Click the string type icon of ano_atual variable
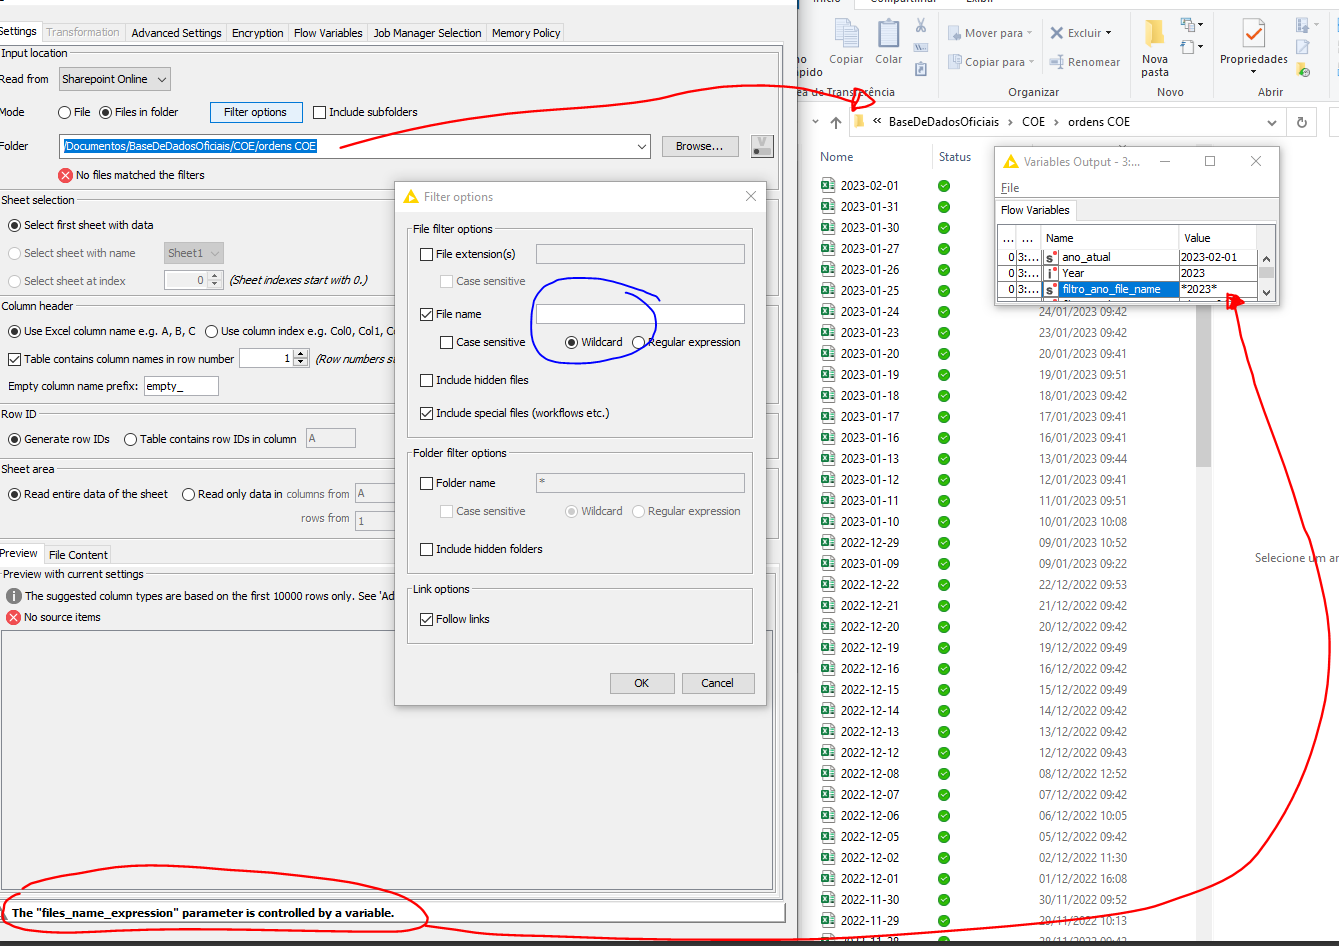Screen dimensions: 1339x946 [1050, 257]
